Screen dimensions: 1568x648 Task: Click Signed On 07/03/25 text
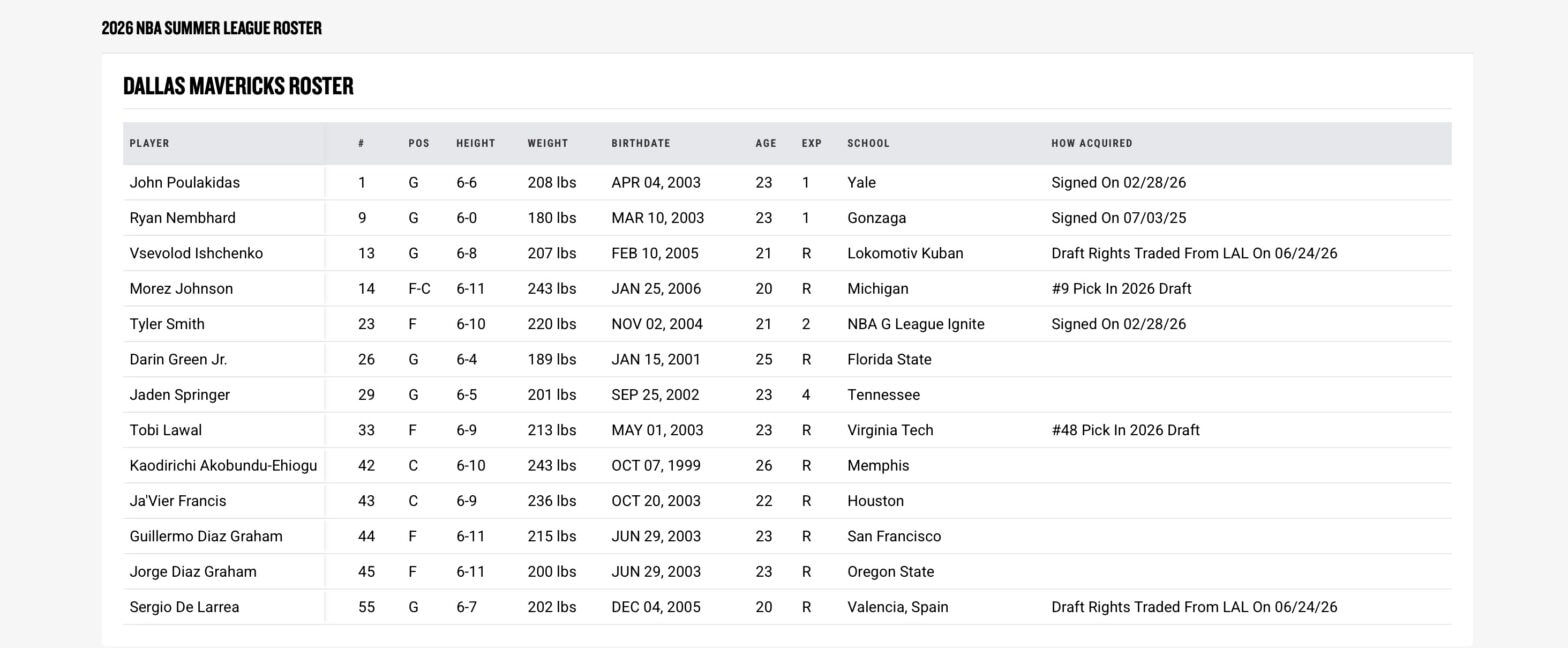(1119, 218)
